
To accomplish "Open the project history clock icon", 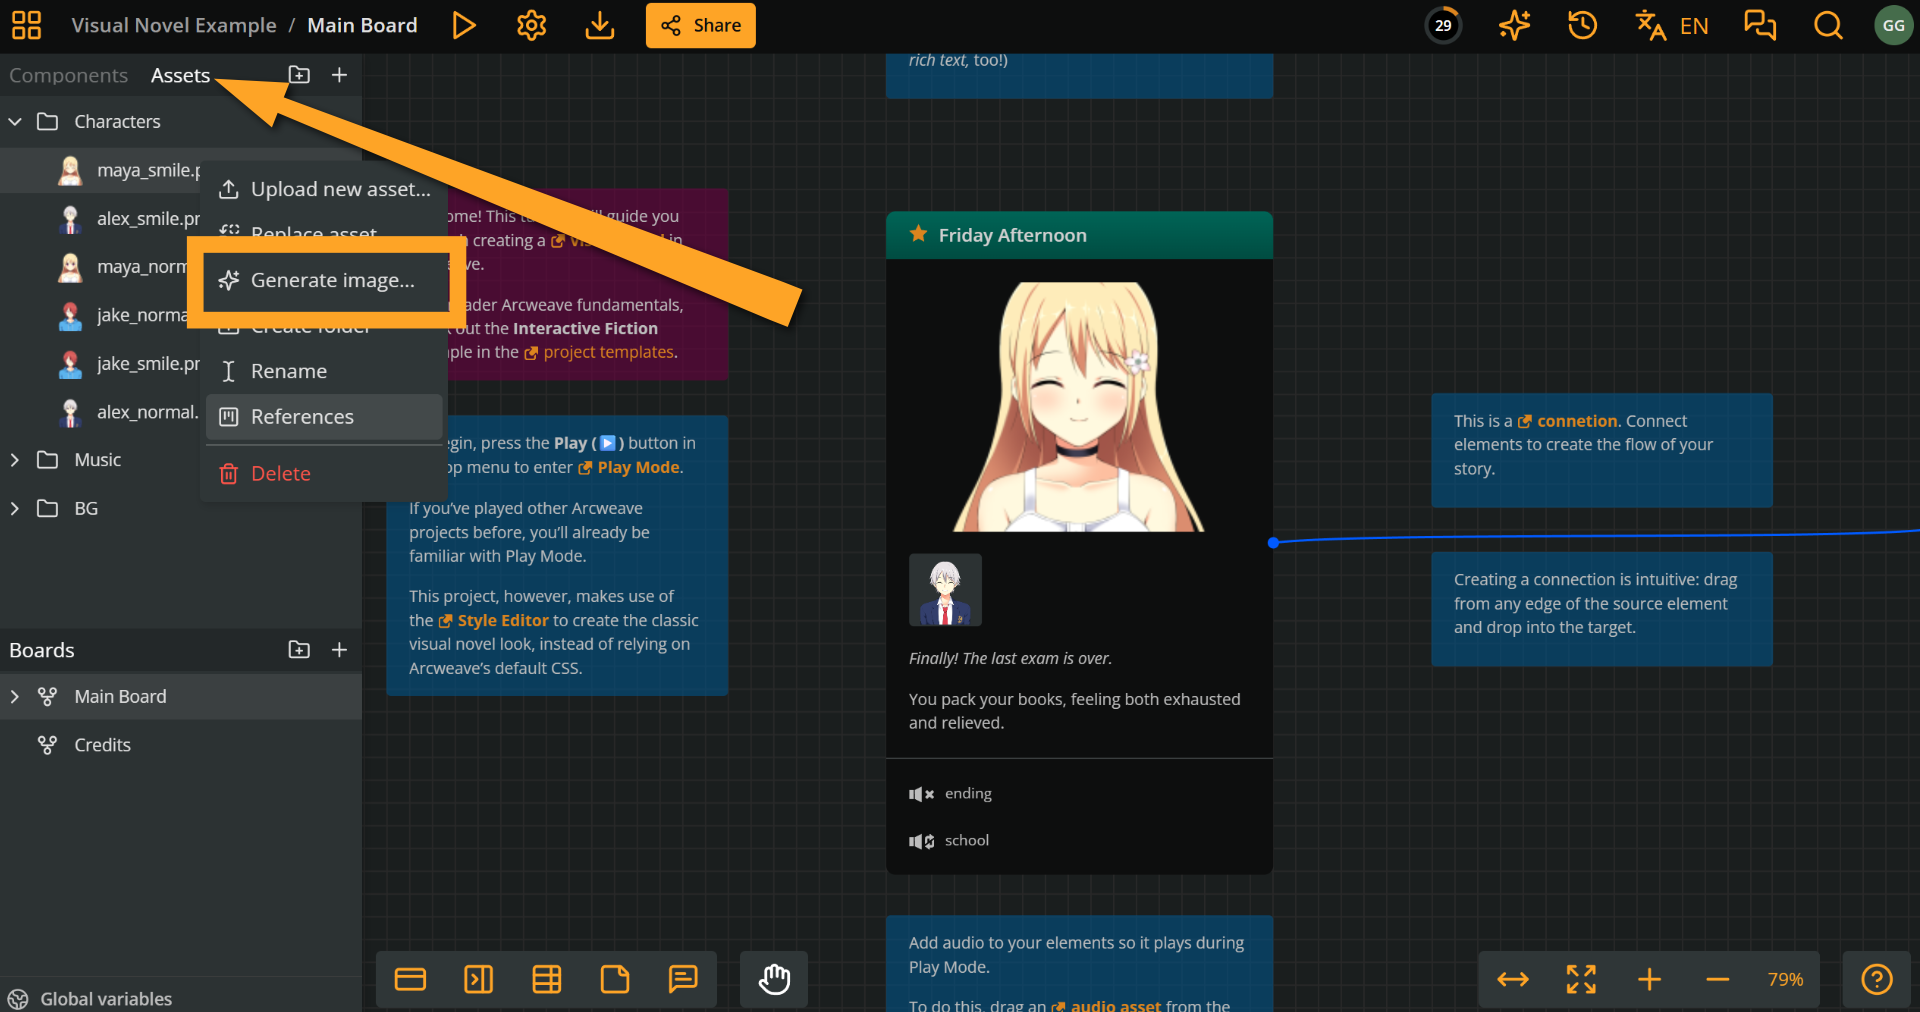I will 1582,25.
